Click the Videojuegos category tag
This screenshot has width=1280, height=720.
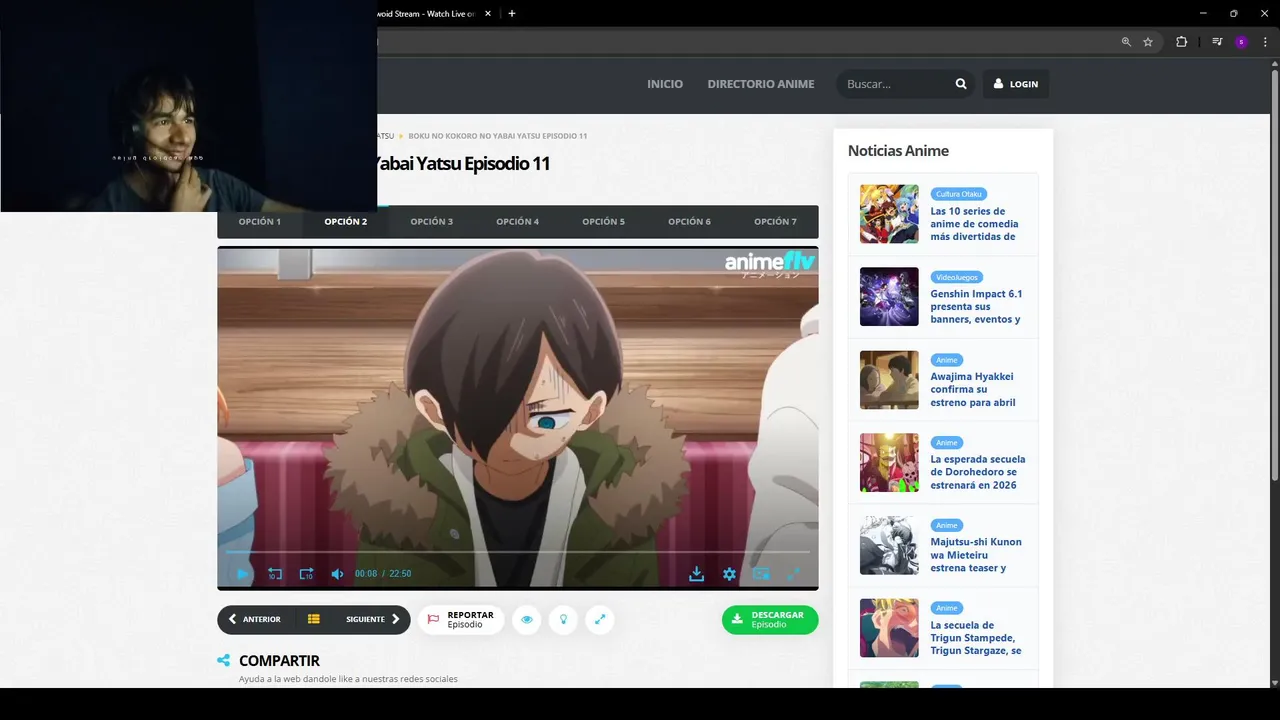click(957, 277)
